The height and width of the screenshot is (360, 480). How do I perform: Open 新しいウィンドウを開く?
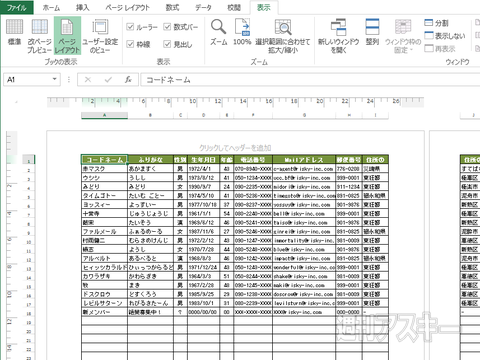[x=338, y=36]
